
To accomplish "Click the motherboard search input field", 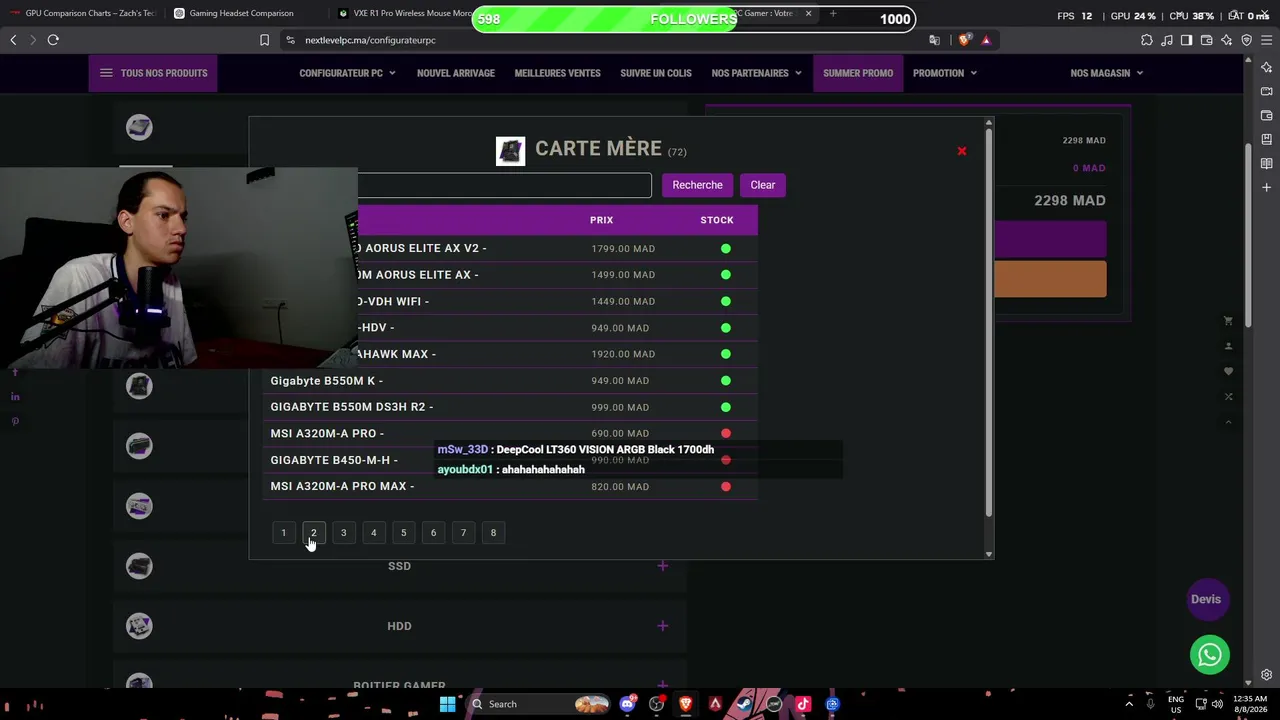I will (x=505, y=185).
